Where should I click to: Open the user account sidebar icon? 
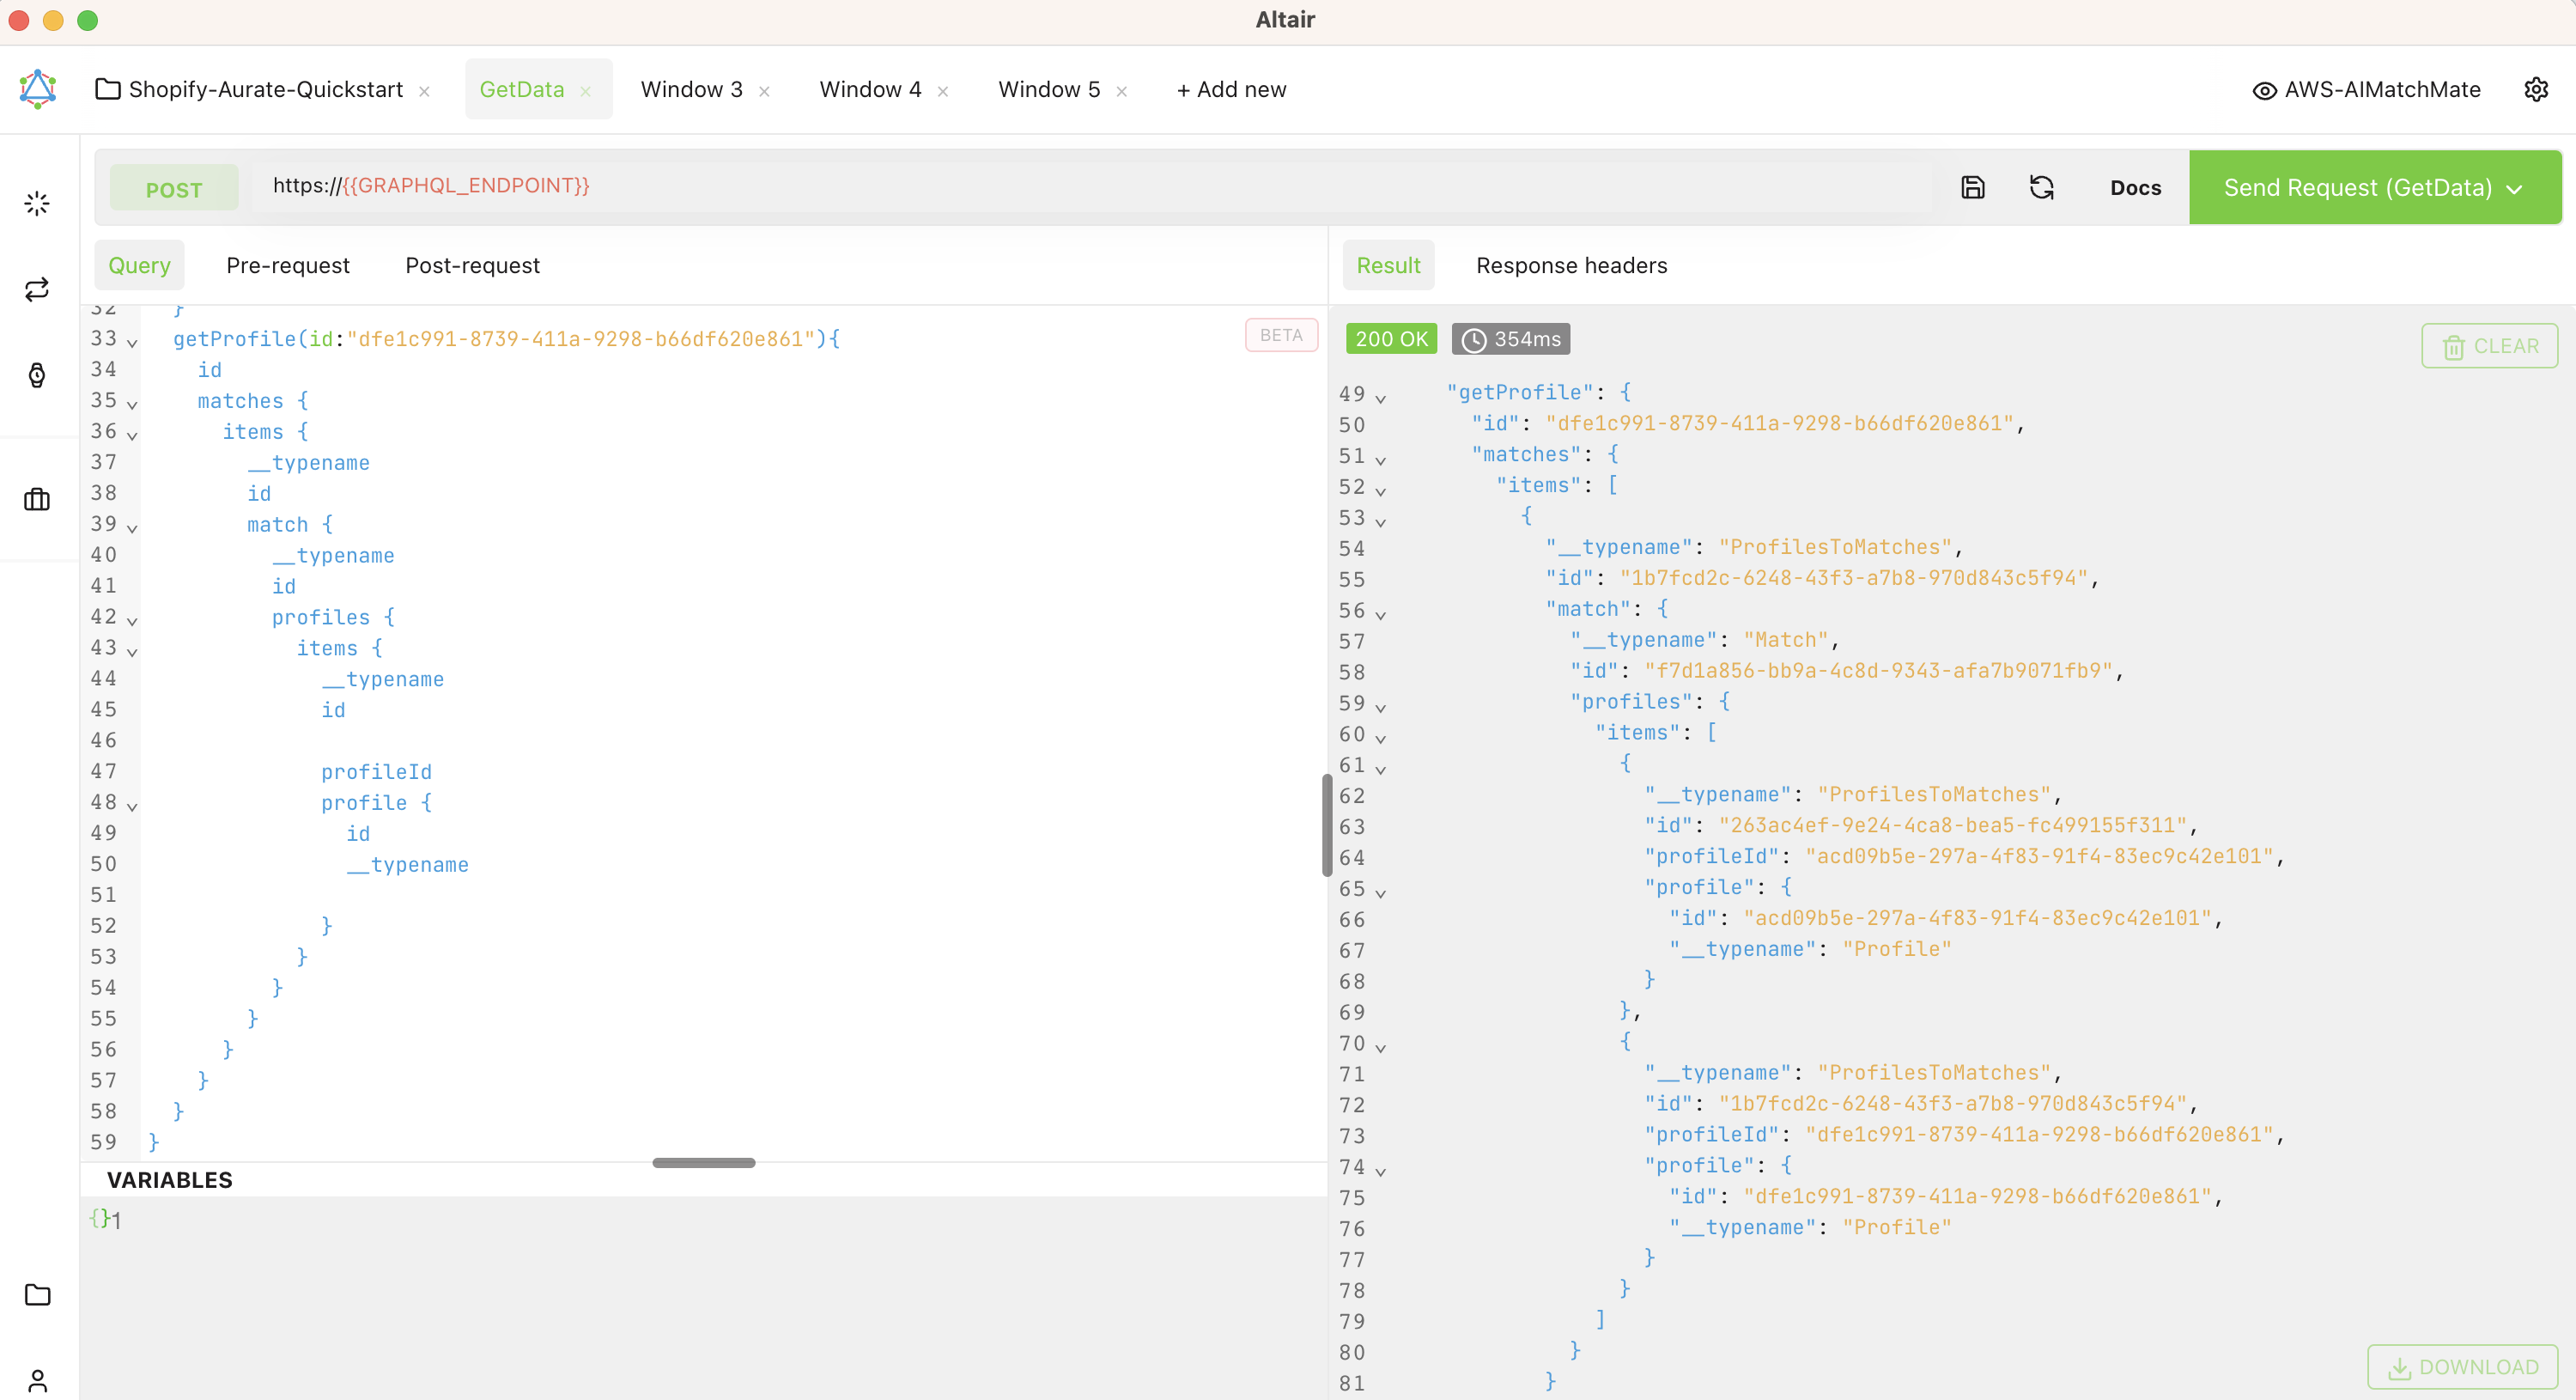[x=37, y=1380]
